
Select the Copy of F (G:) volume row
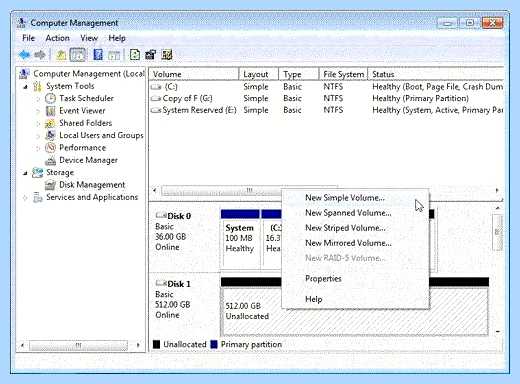point(327,99)
